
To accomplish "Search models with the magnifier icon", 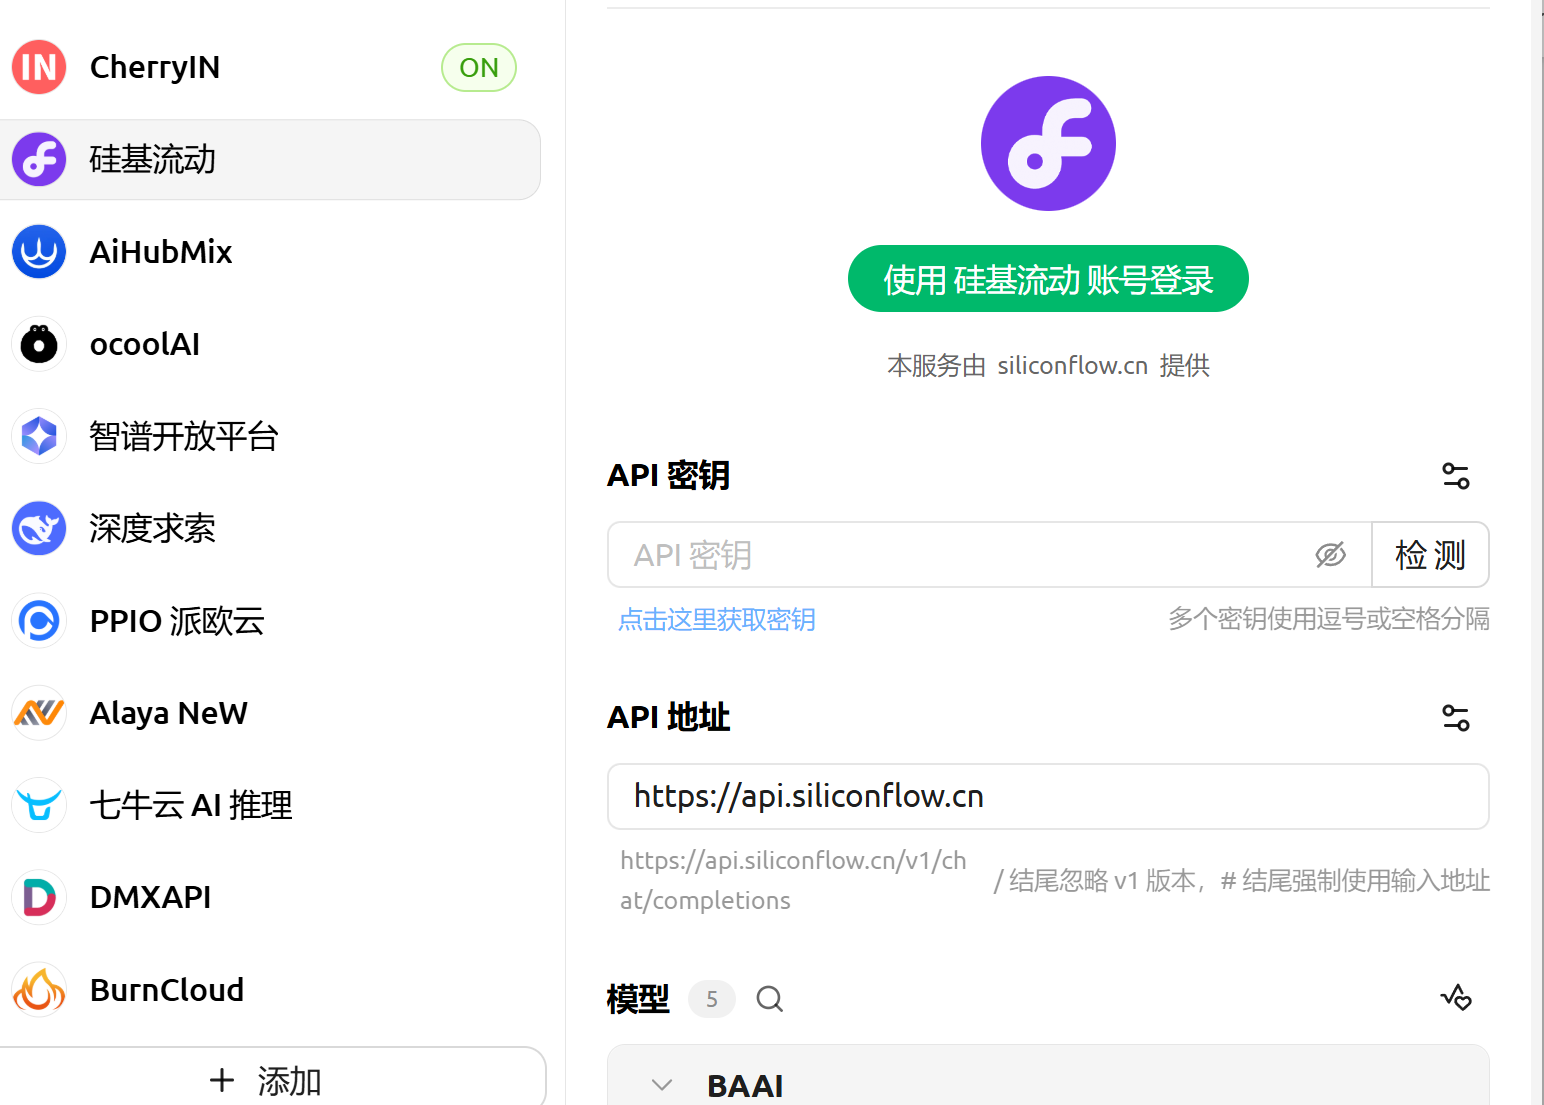I will 770,999.
